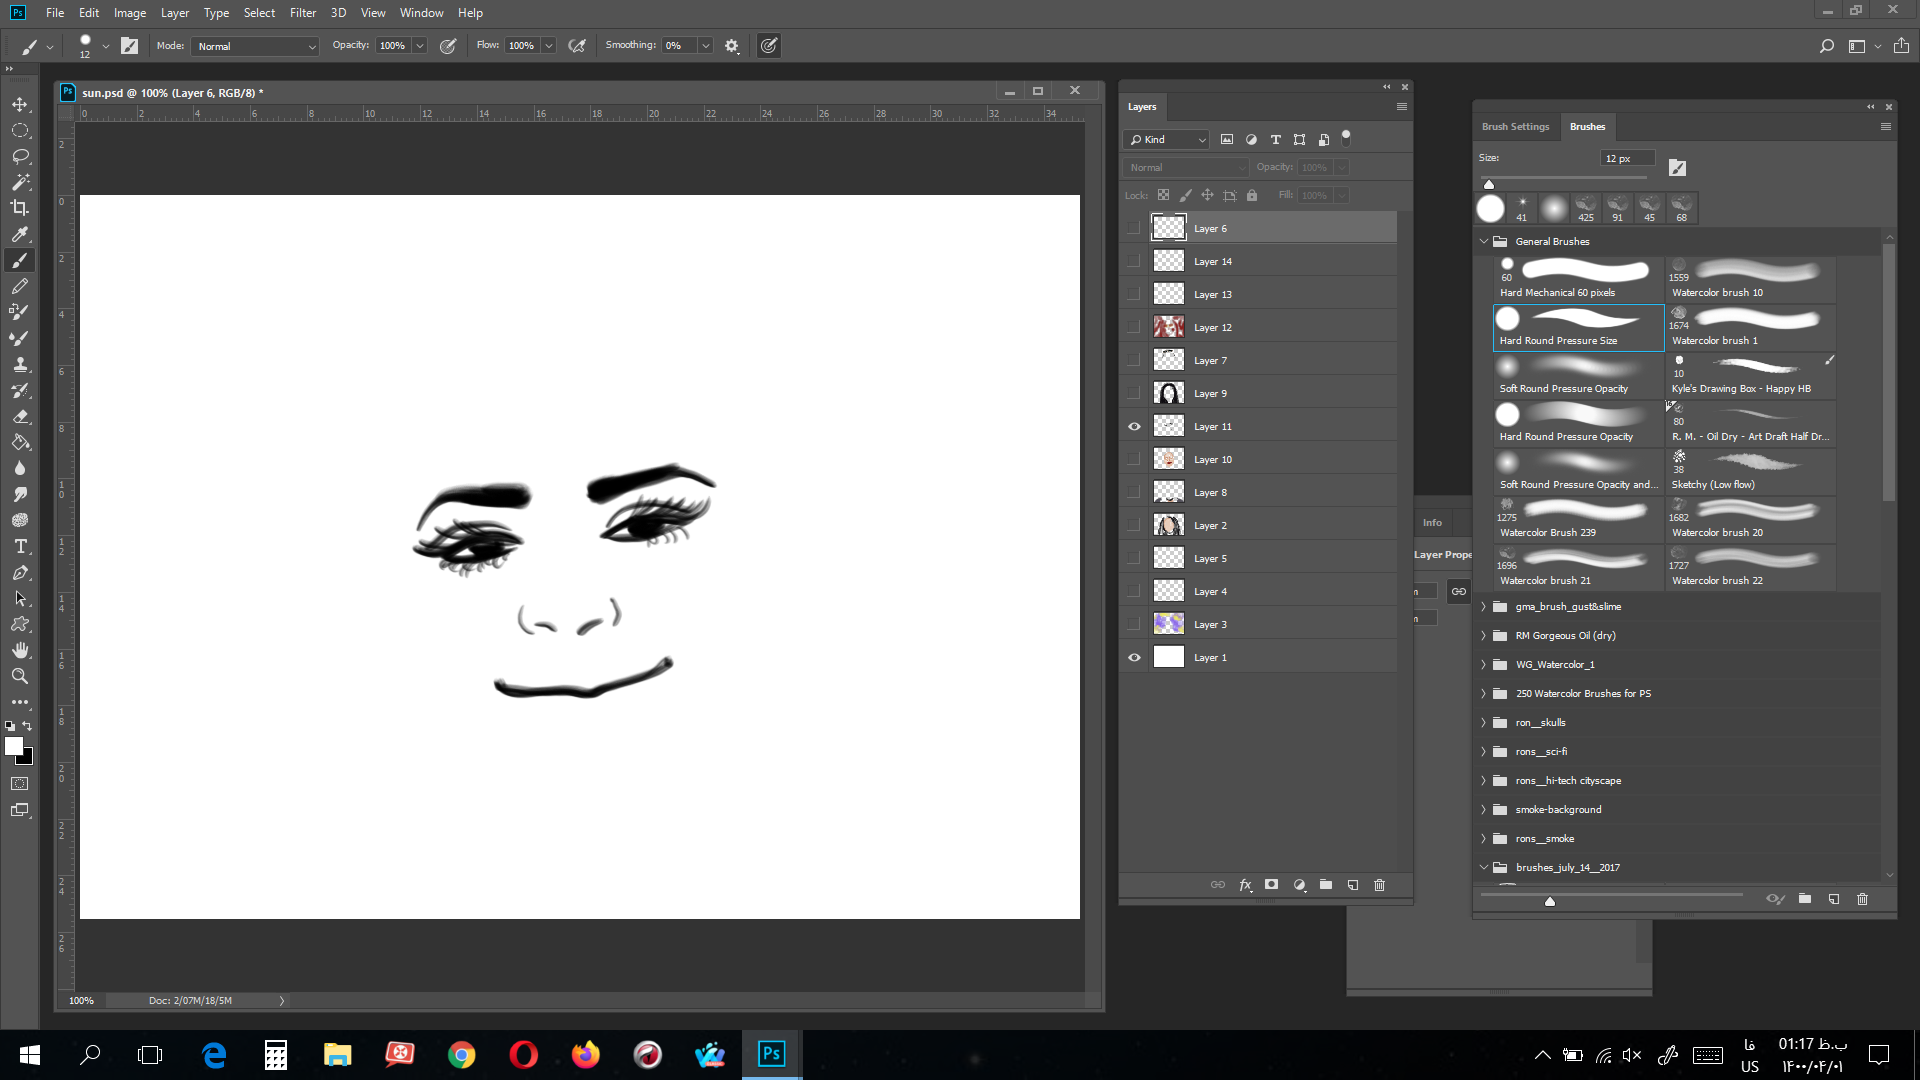Expand the WG_Watercolor_1 brush folder
This screenshot has width=1920, height=1080.
[1484, 664]
